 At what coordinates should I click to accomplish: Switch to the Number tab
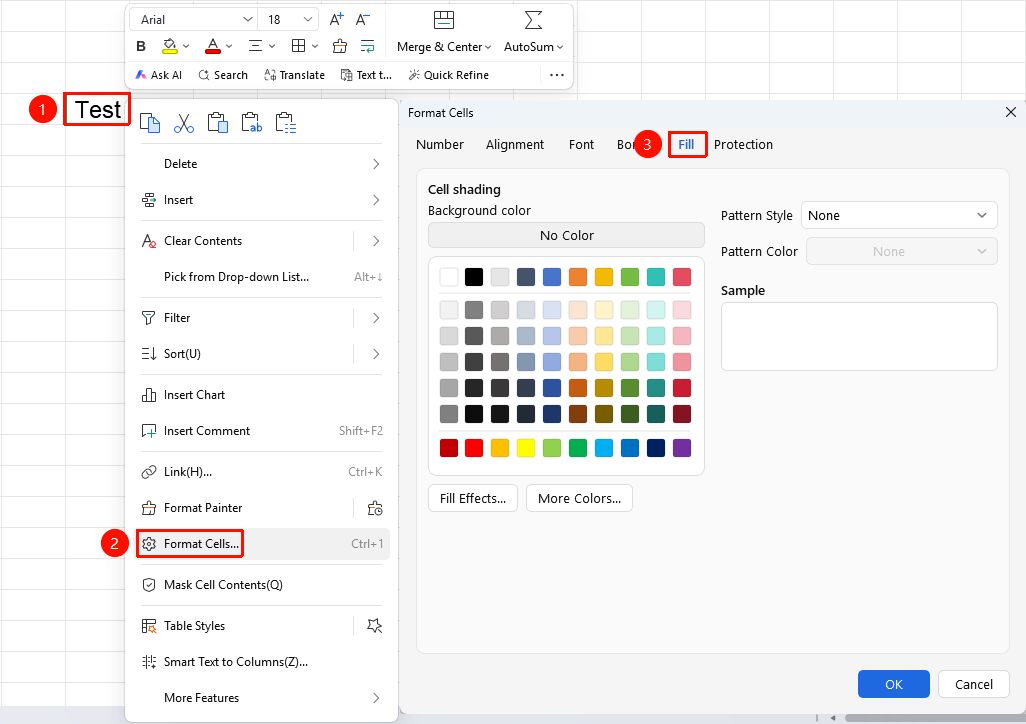(x=440, y=145)
